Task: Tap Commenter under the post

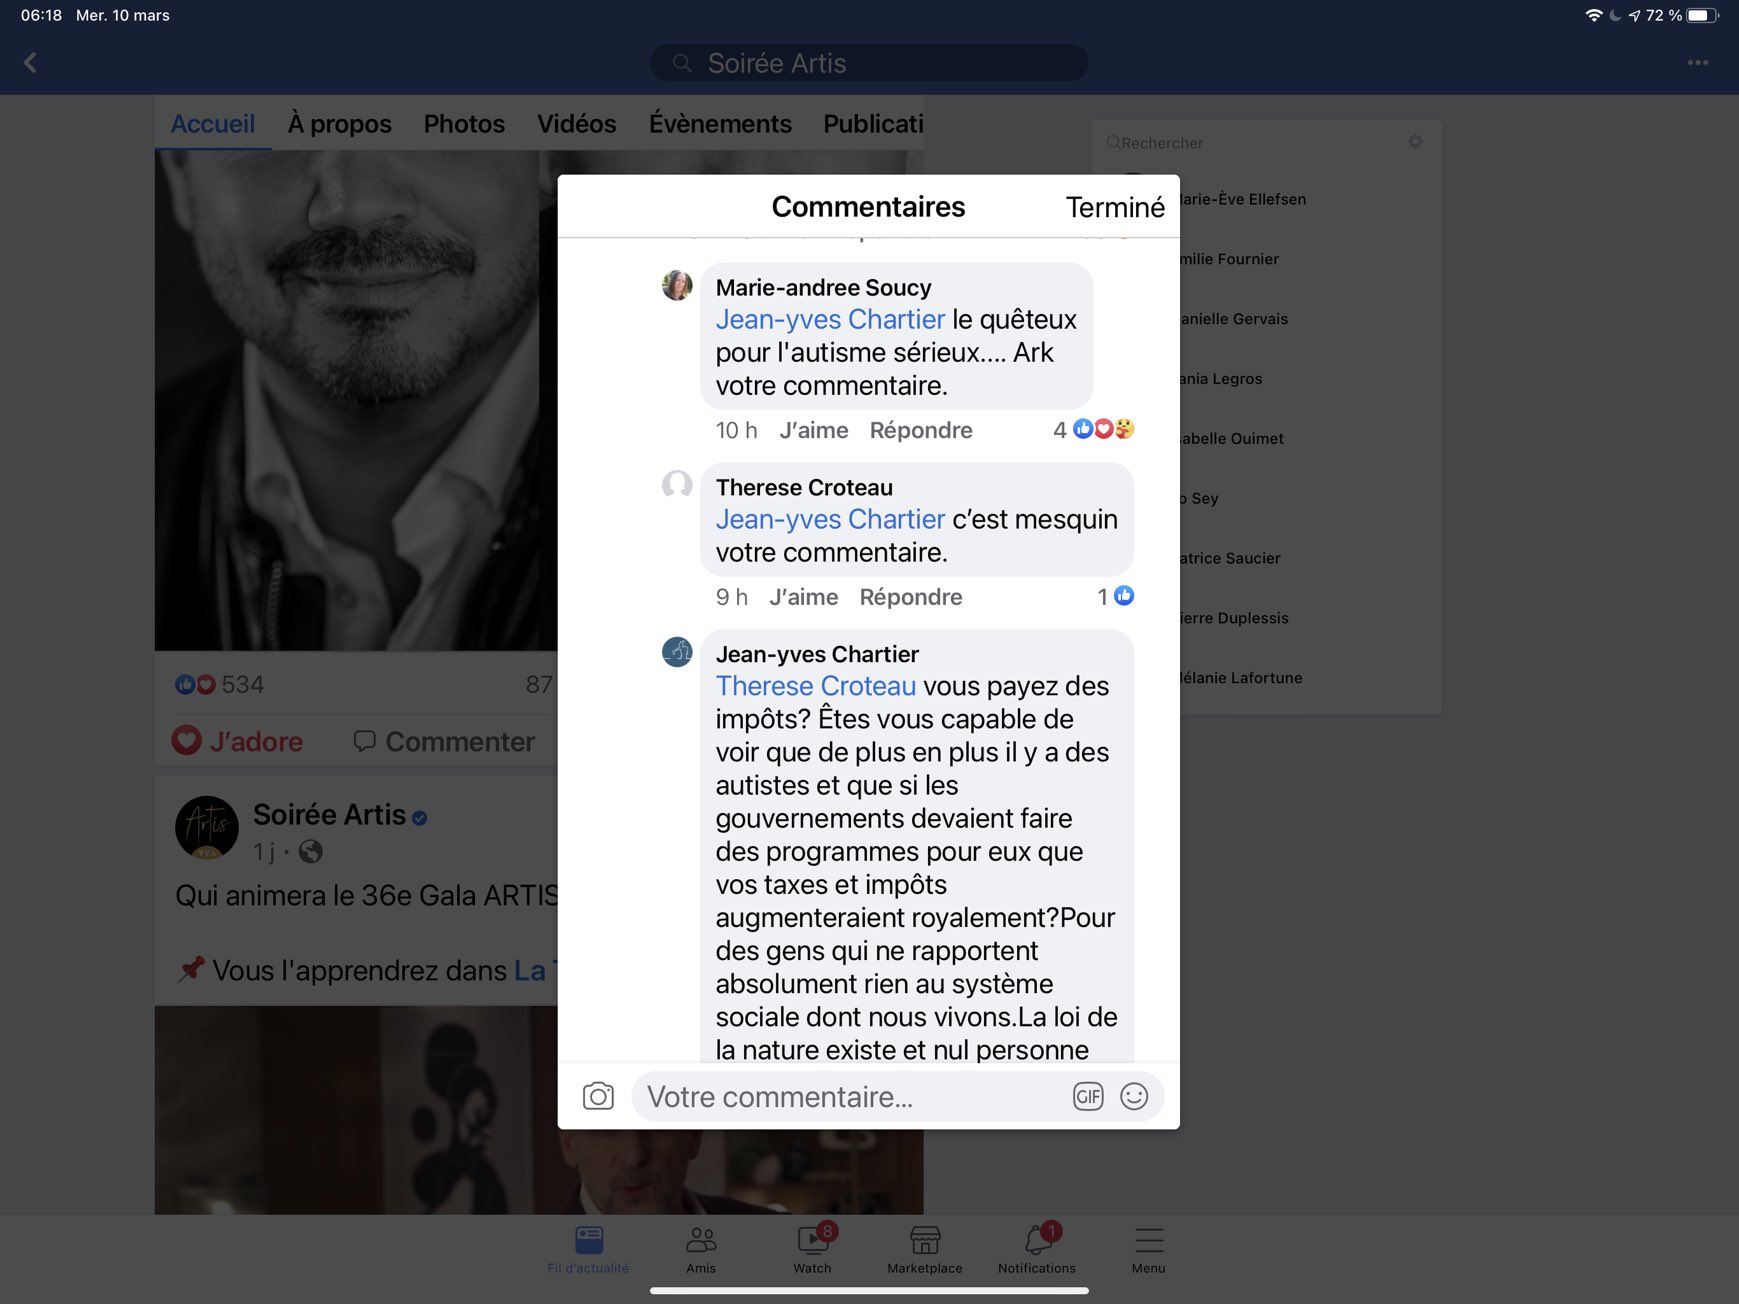Action: (444, 741)
